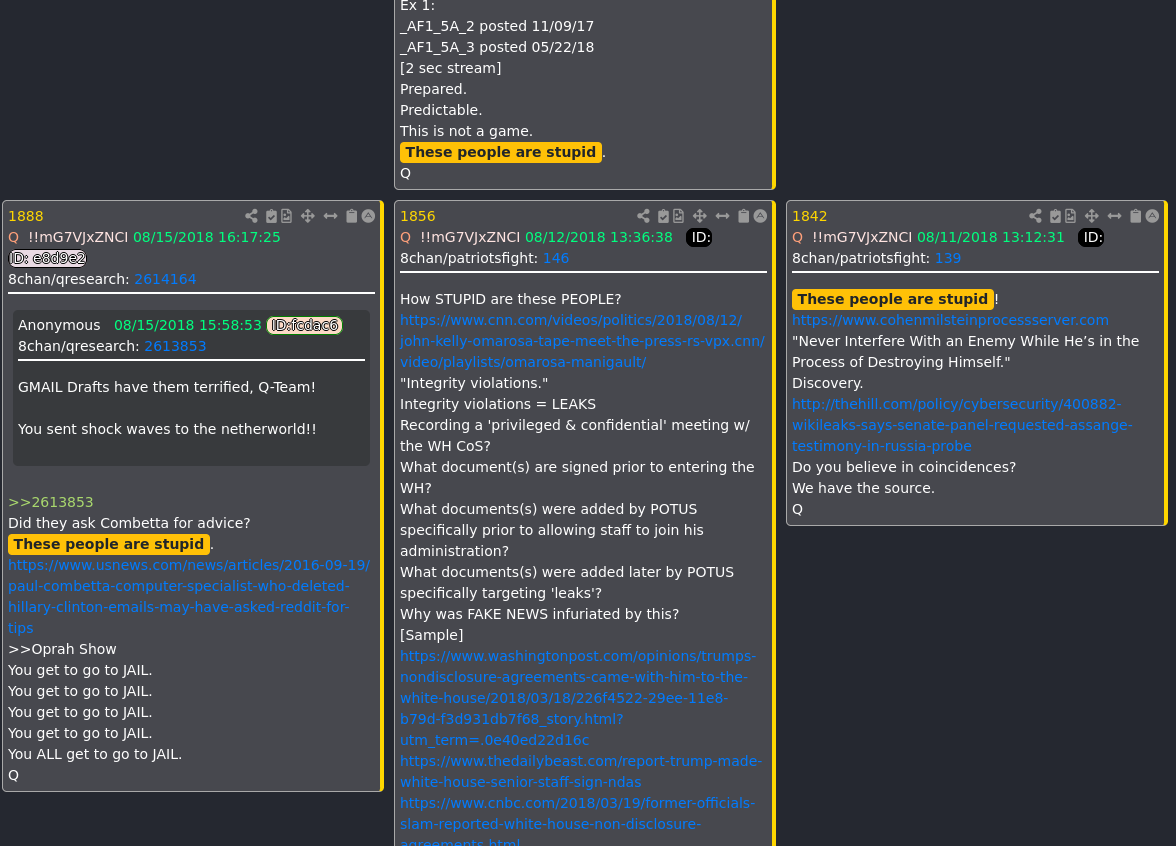Click tripcode !!mG7VJxZNCI on post 1888
The image size is (1176, 846).
point(78,237)
